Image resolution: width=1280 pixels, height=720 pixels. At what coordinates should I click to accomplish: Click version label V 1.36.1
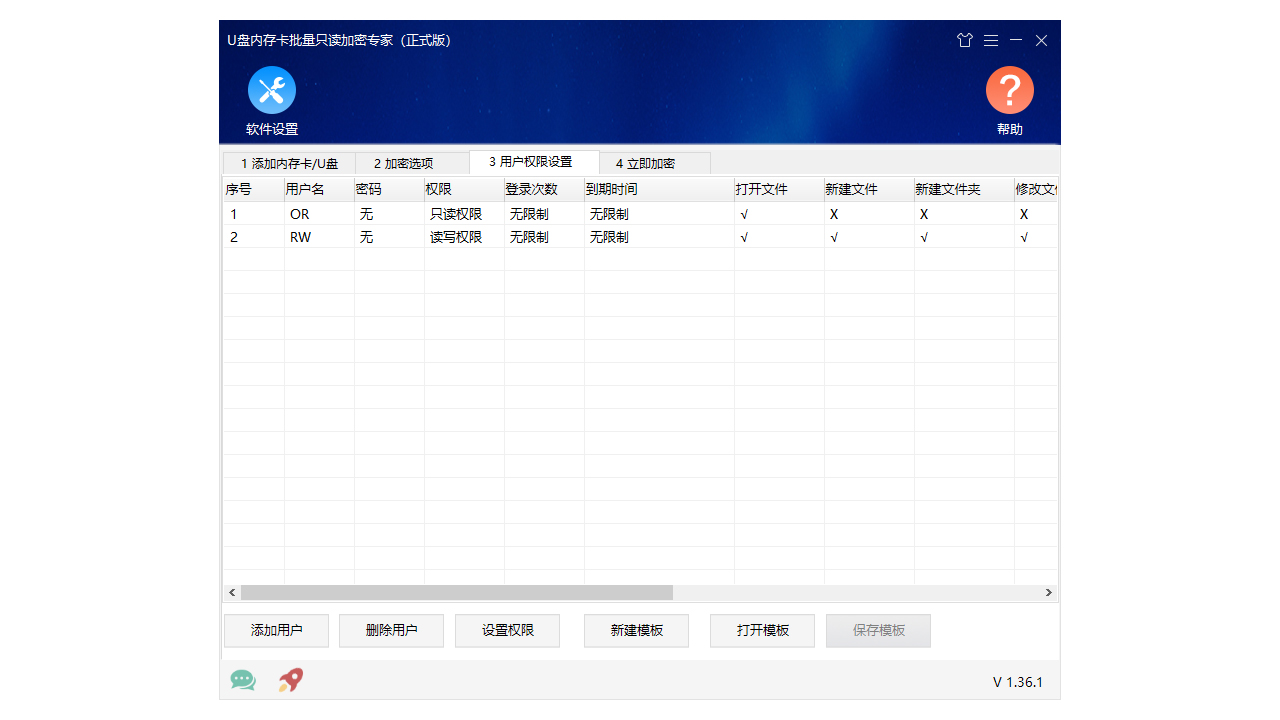[x=1018, y=682]
